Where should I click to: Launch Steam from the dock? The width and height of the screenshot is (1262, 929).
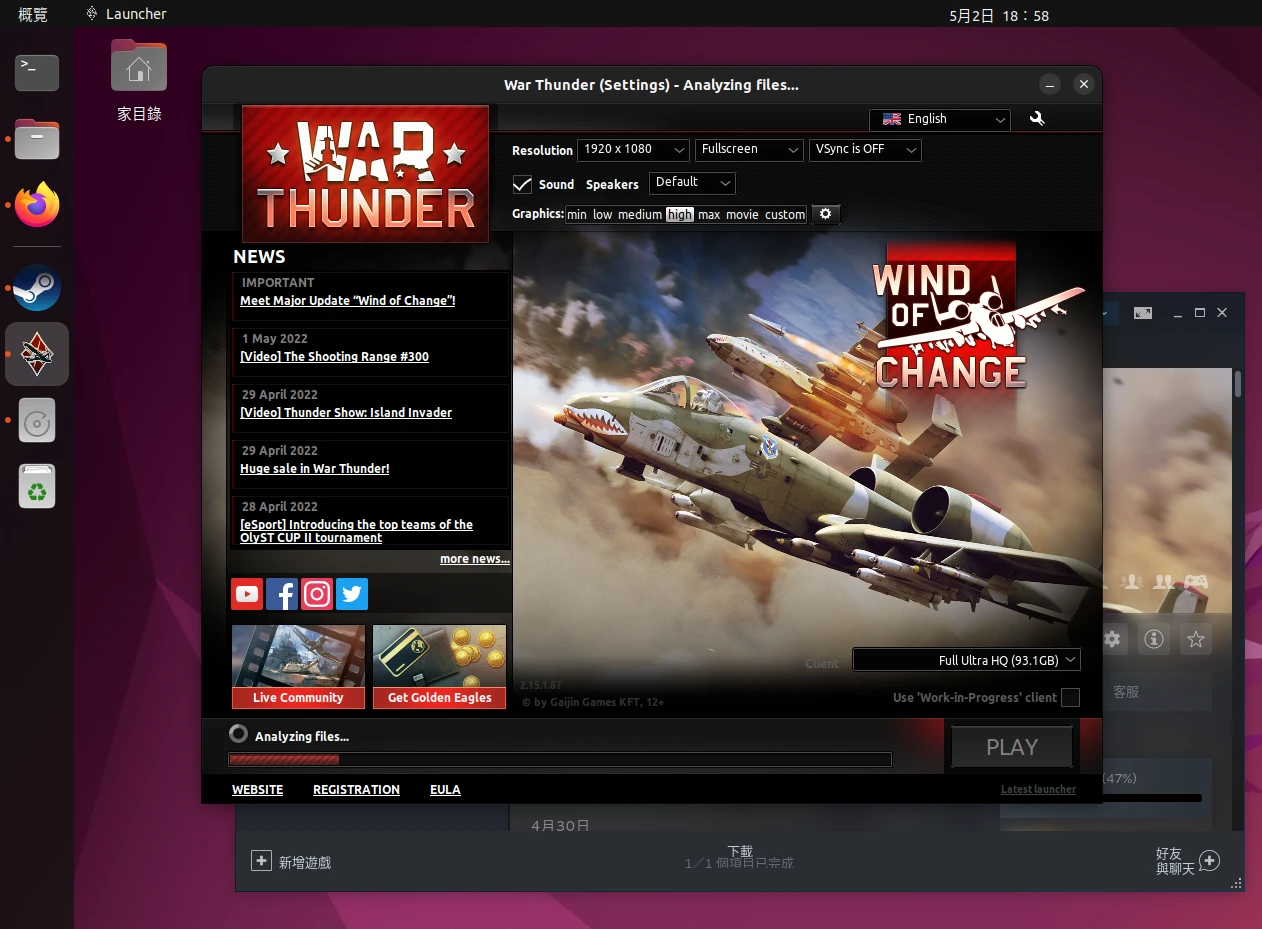point(37,289)
